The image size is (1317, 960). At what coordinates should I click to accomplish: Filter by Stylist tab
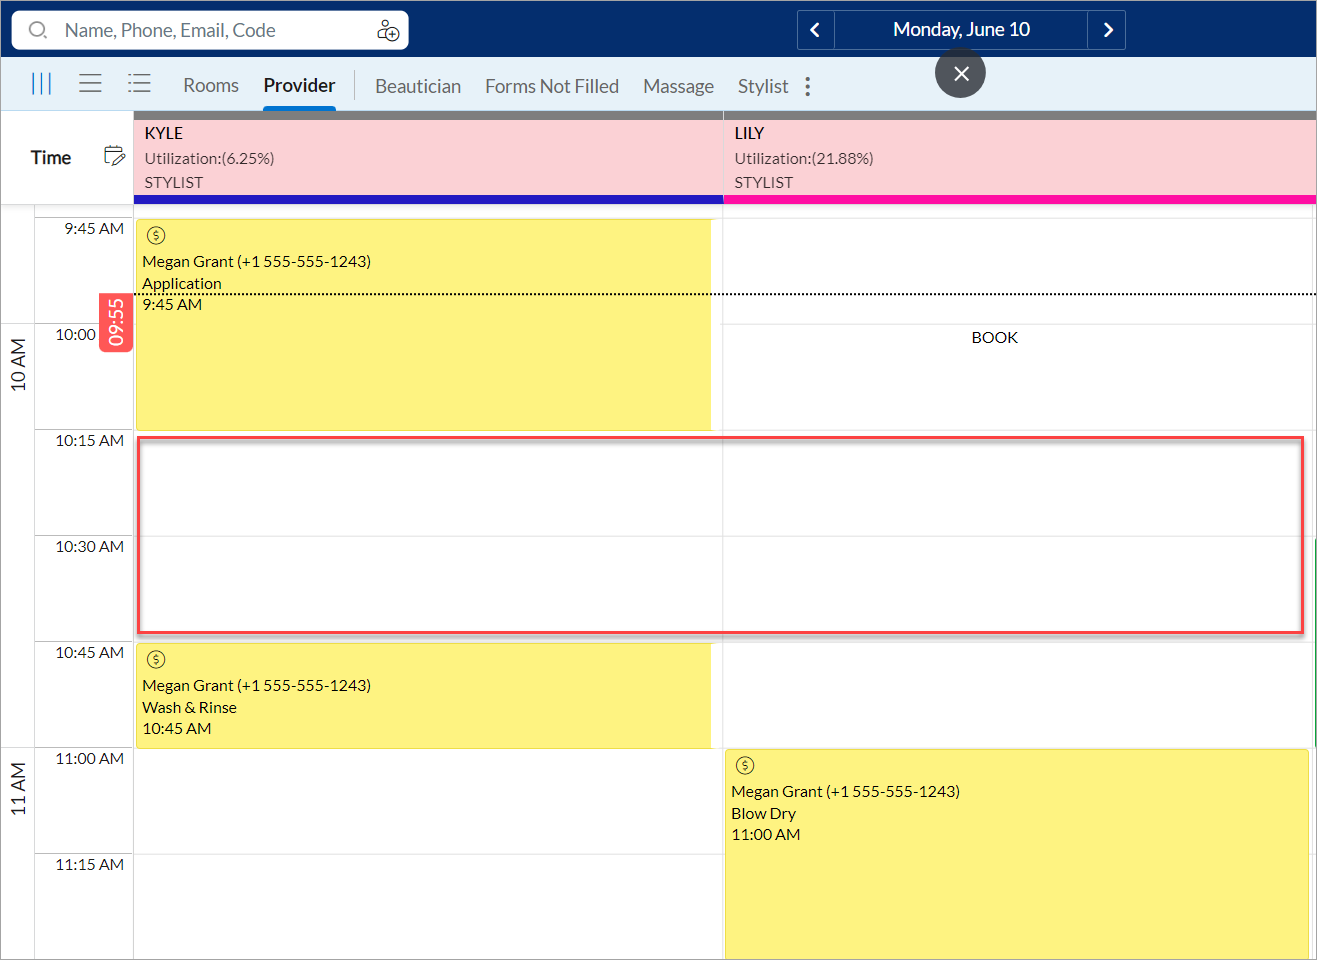763,86
